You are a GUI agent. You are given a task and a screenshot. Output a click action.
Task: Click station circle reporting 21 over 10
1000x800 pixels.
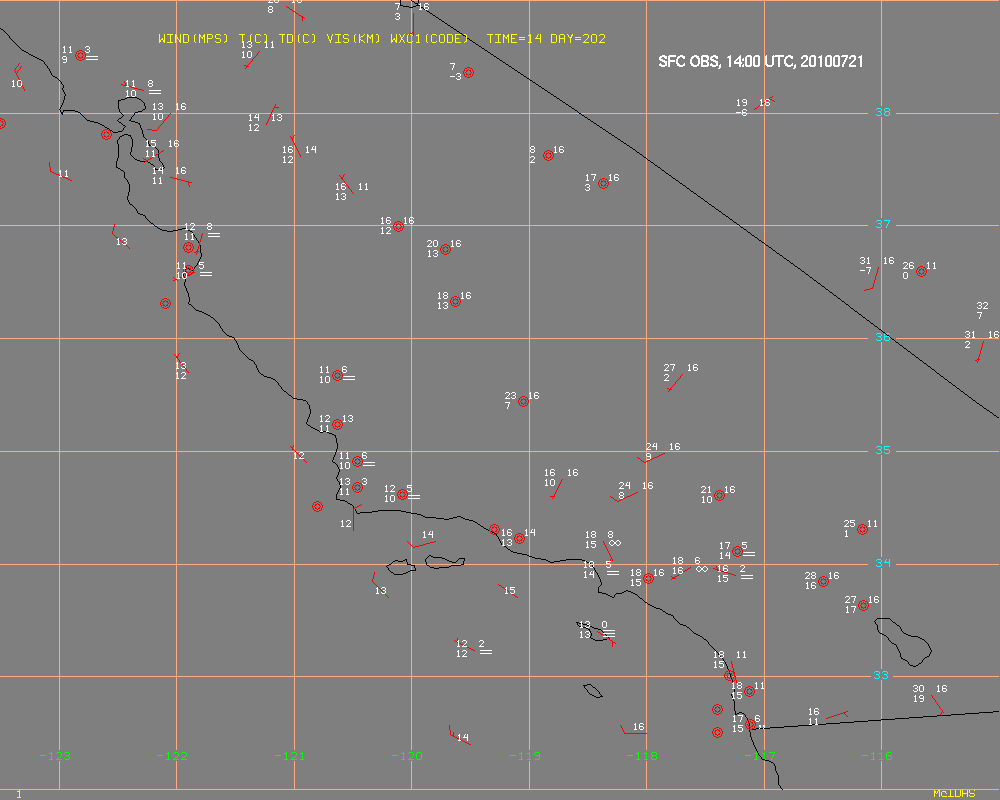pos(719,496)
